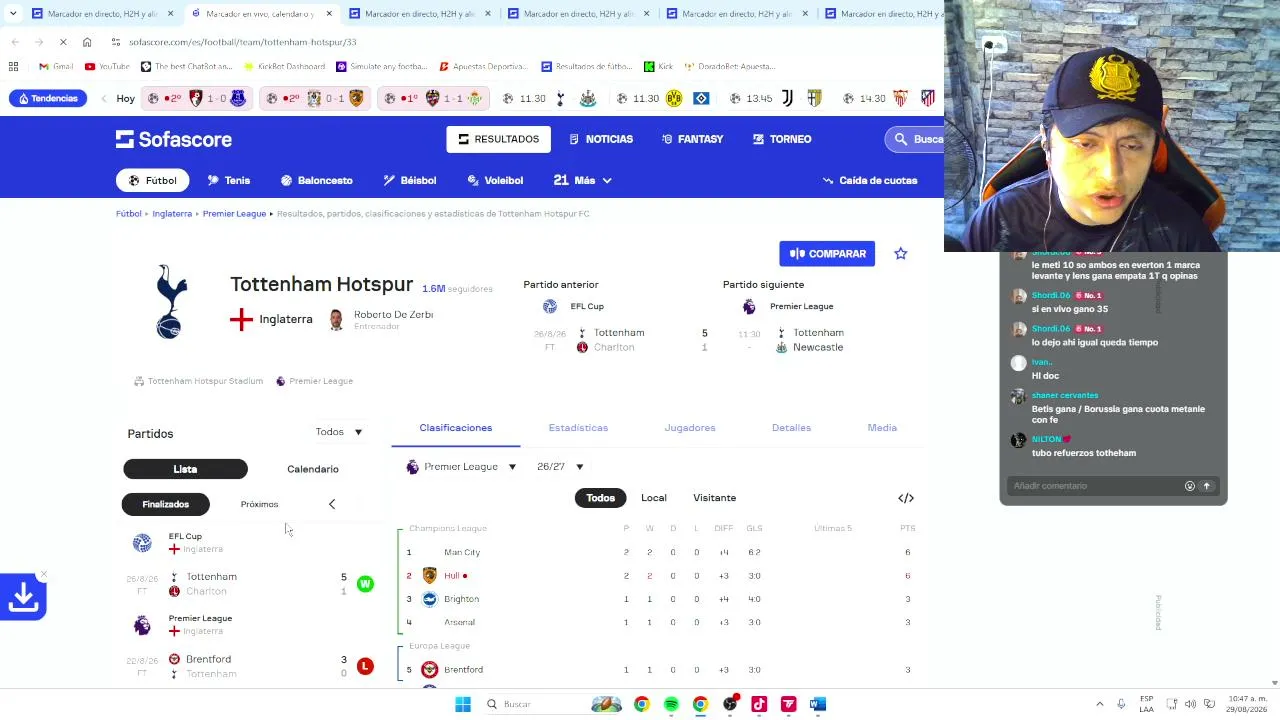Open Microsoft Word from the taskbar
Image resolution: width=1280 pixels, height=720 pixels.
tap(817, 704)
